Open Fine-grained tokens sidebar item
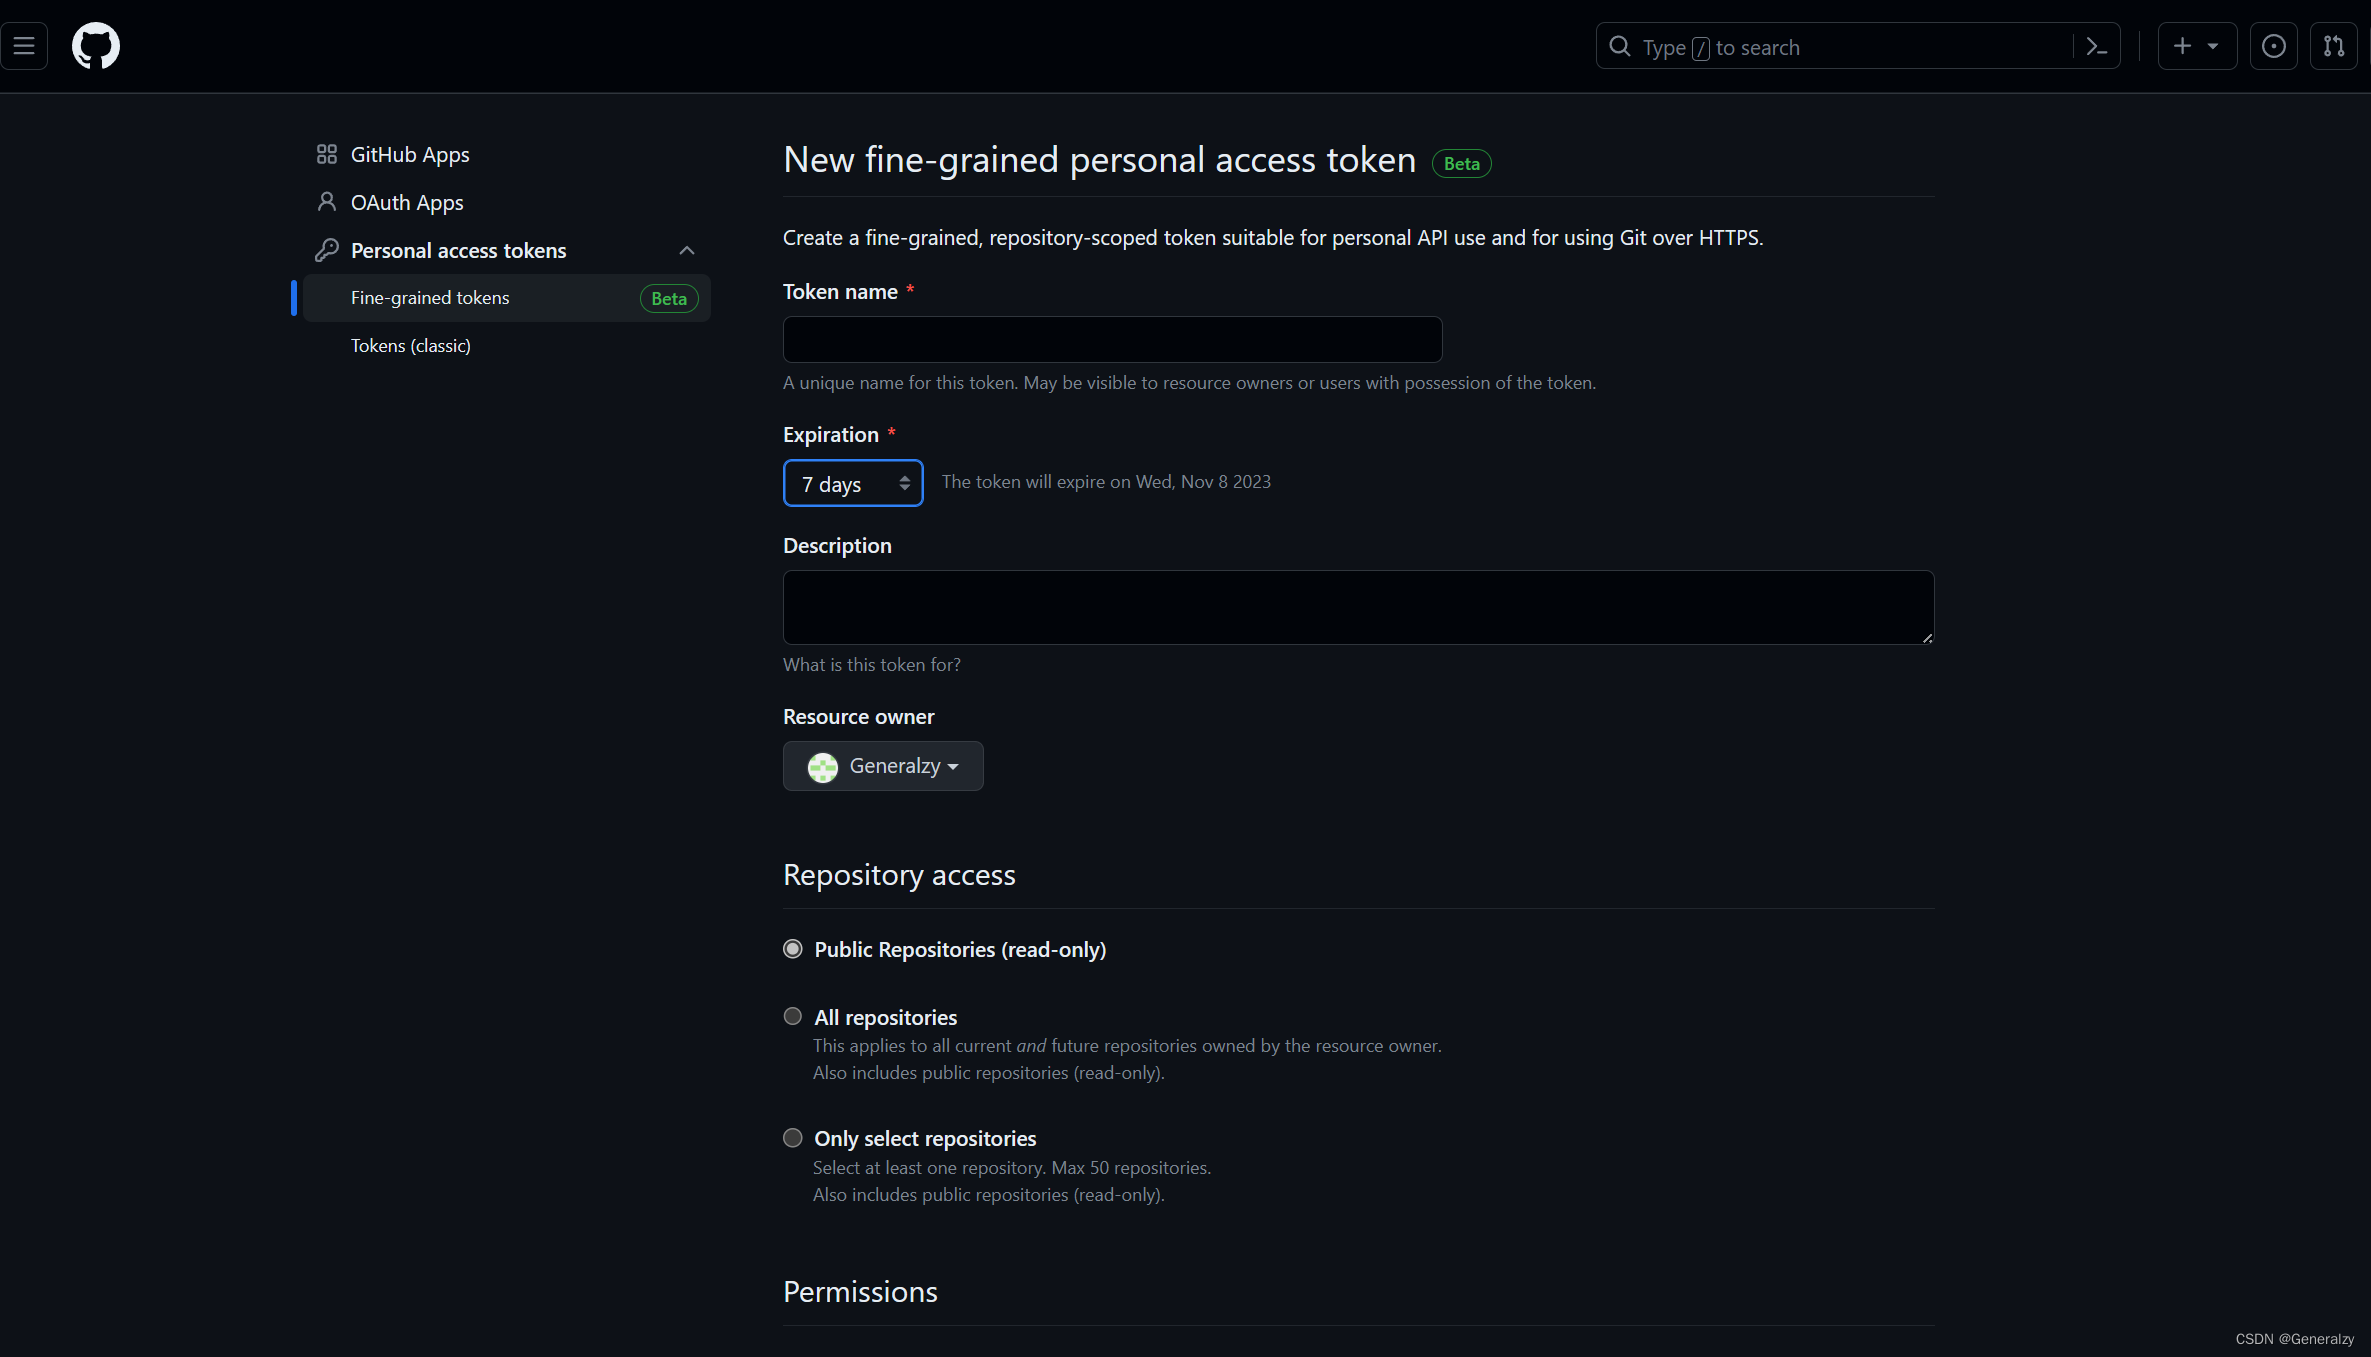 430,298
